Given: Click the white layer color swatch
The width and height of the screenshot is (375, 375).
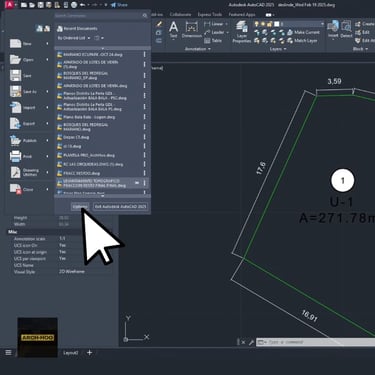Looking at the screenshot, I should (276, 24).
